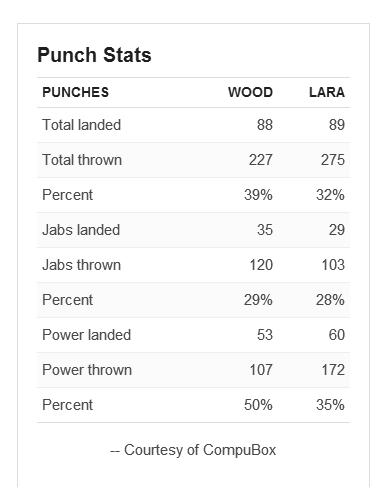This screenshot has height=487, width=386.
Task: Click Wood's jabs thrown value 120
Action: tap(261, 265)
